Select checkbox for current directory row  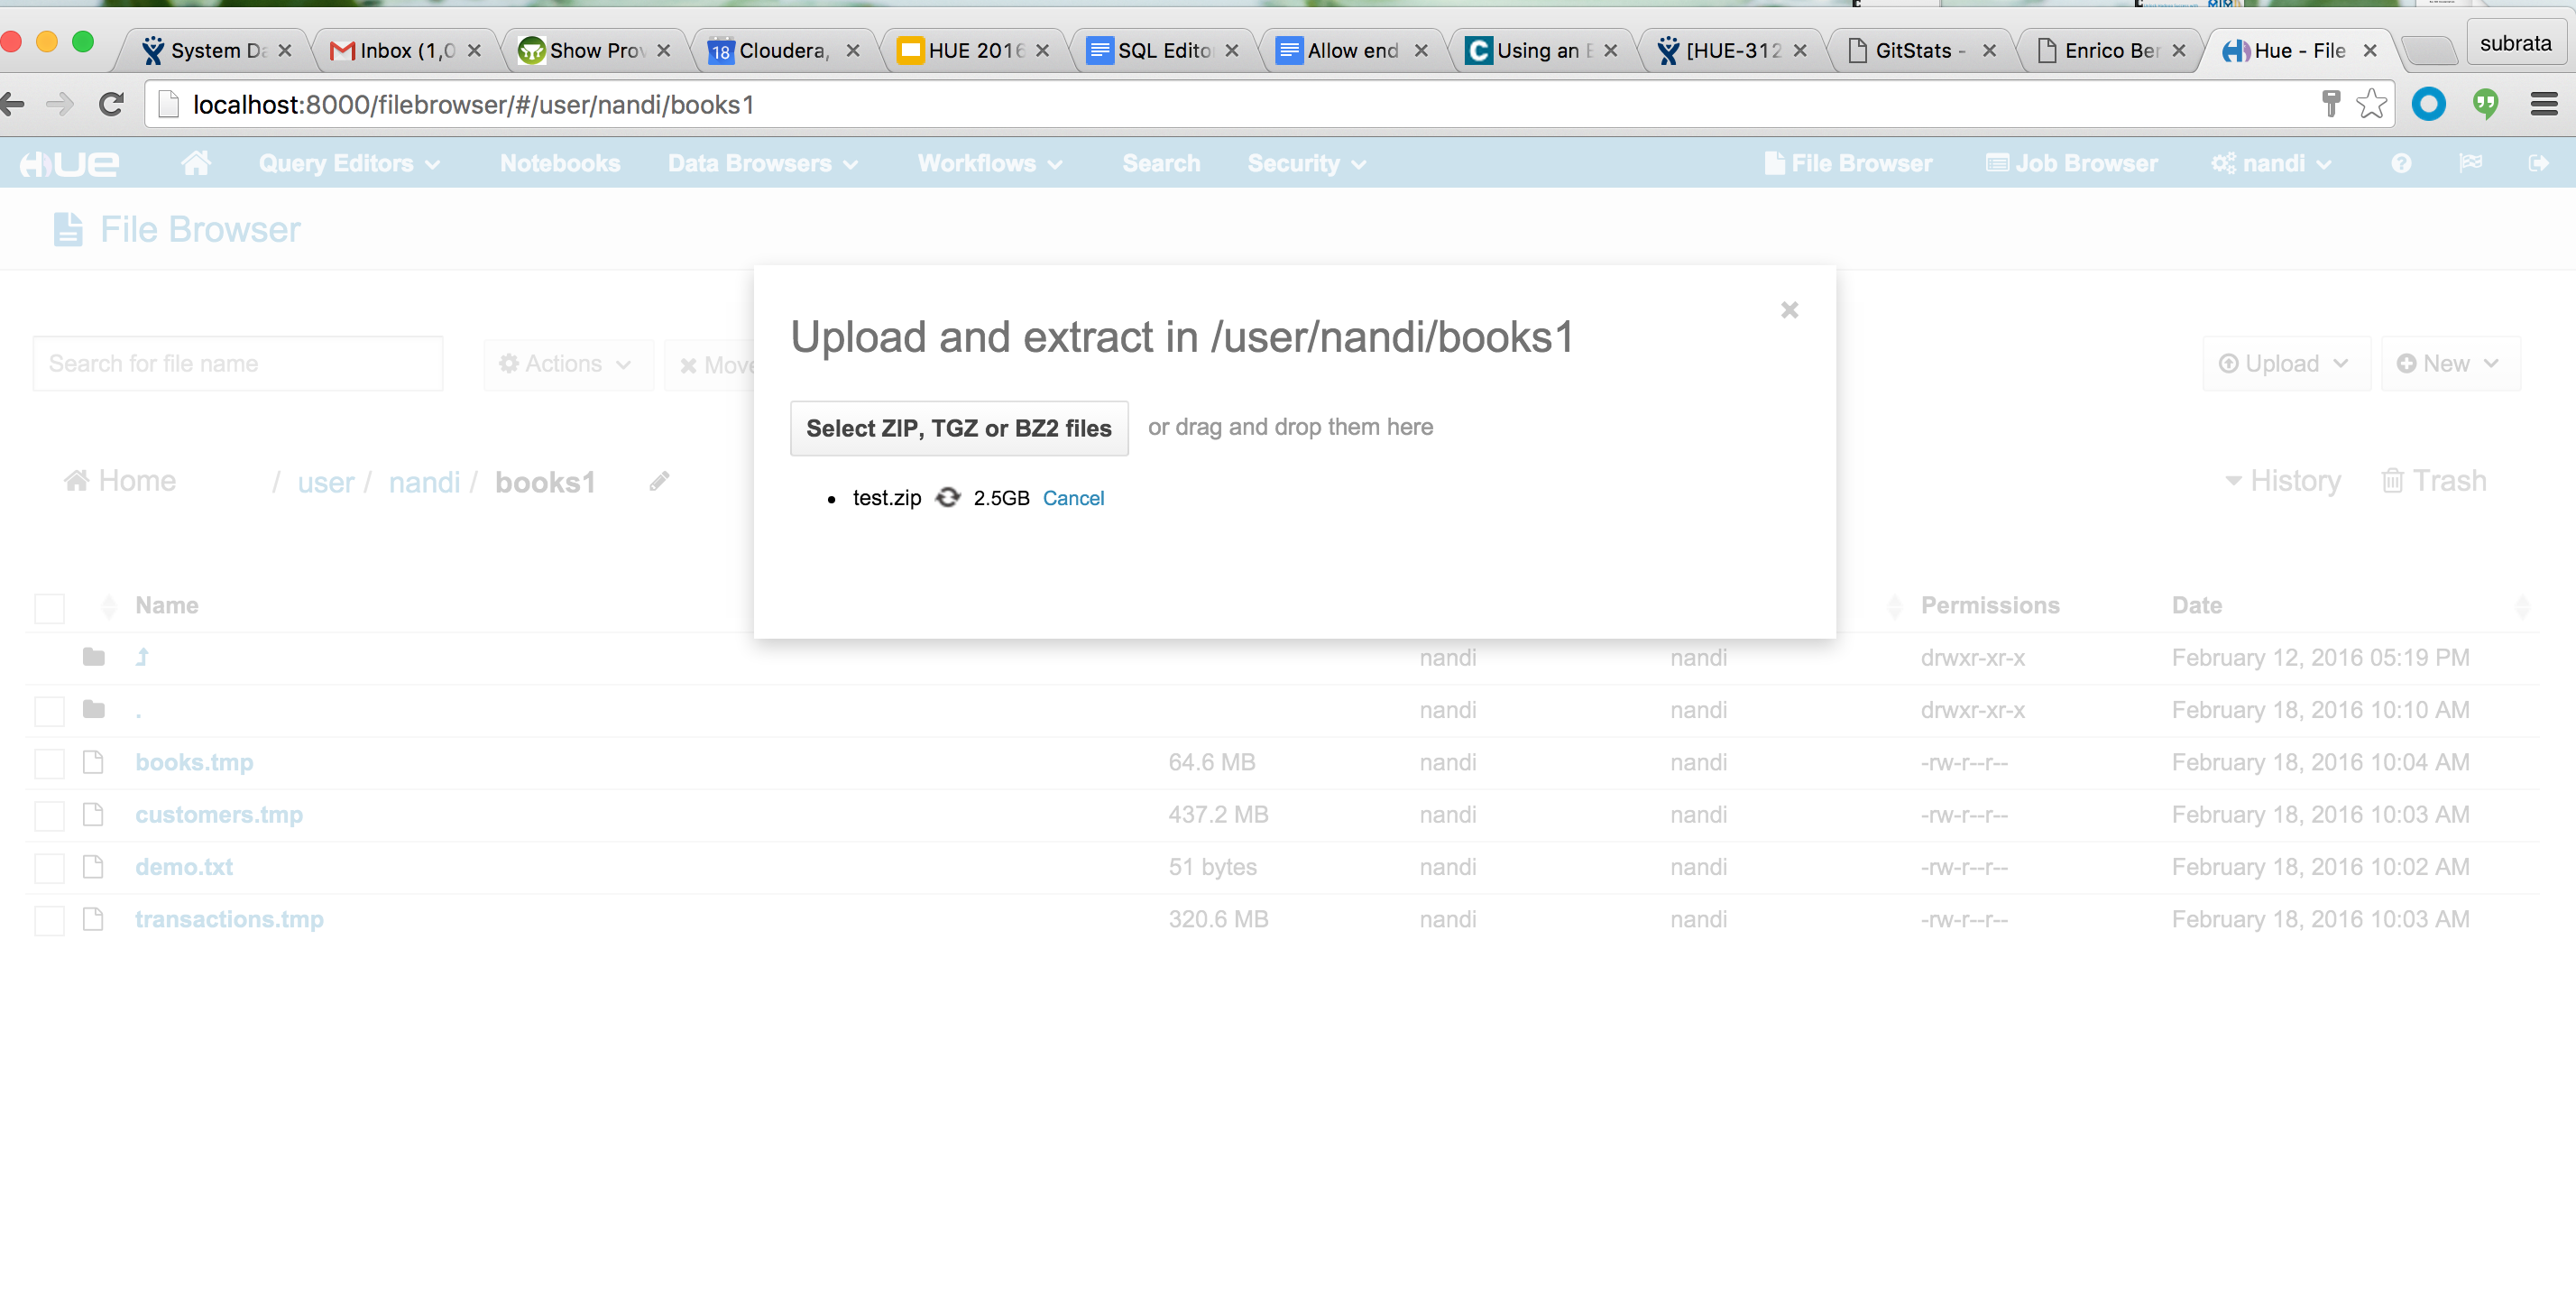point(49,710)
